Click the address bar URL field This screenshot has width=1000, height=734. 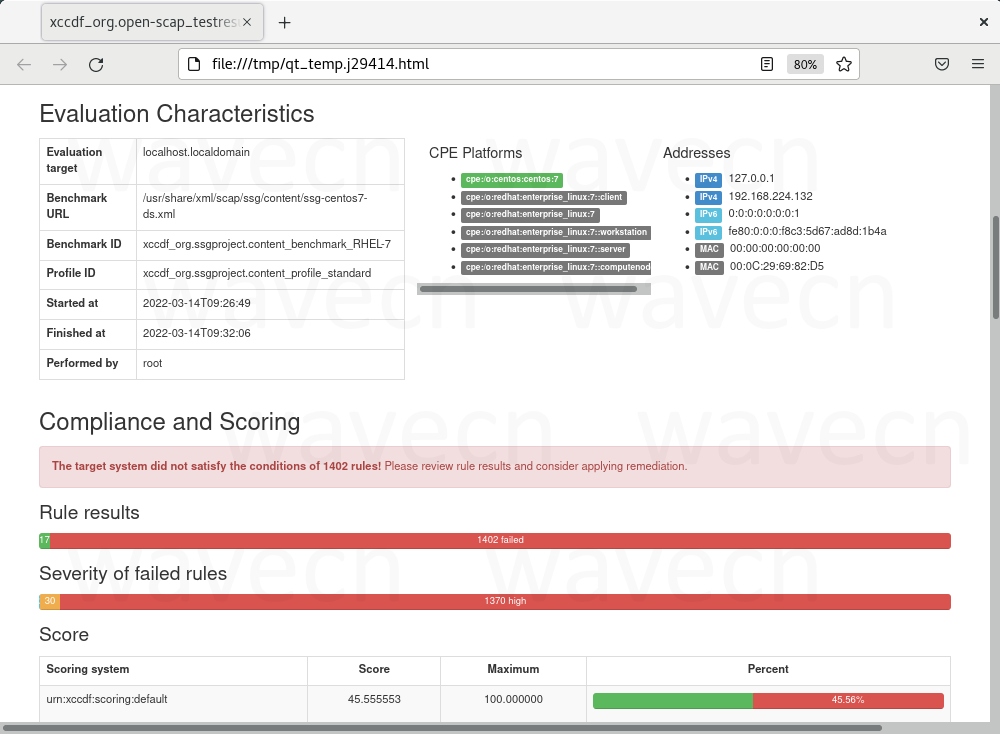480,64
